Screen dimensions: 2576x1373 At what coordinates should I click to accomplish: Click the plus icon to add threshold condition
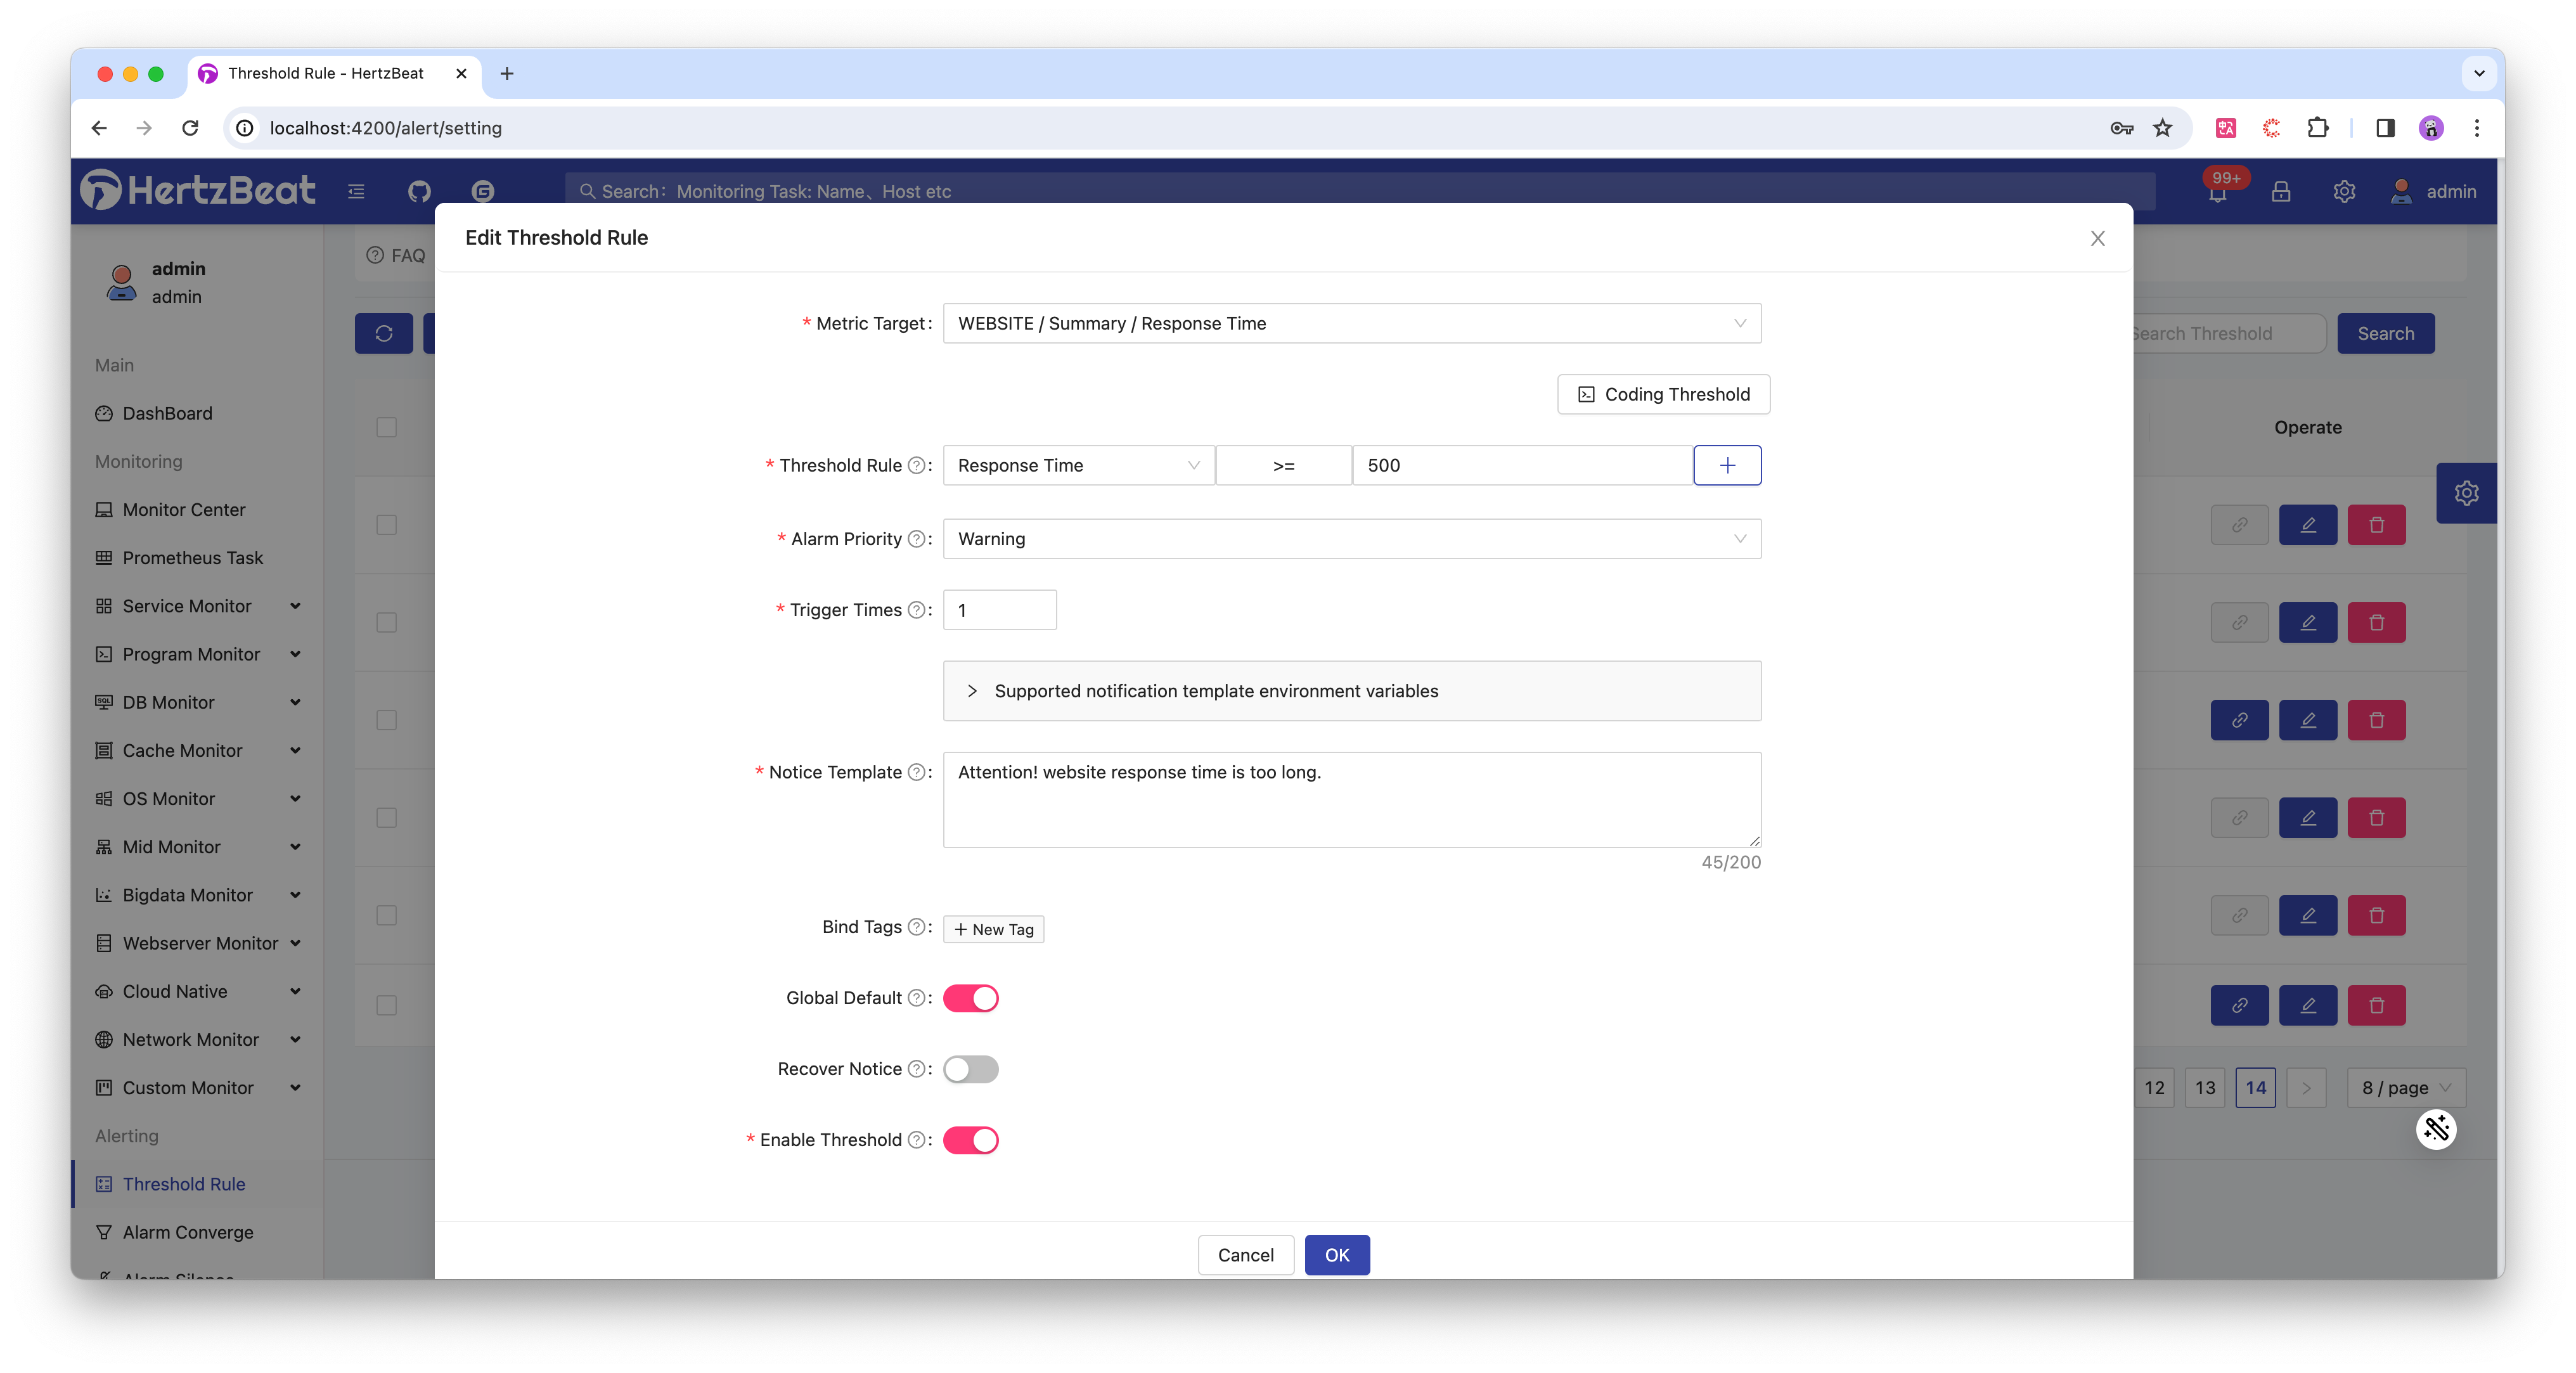click(x=1727, y=465)
